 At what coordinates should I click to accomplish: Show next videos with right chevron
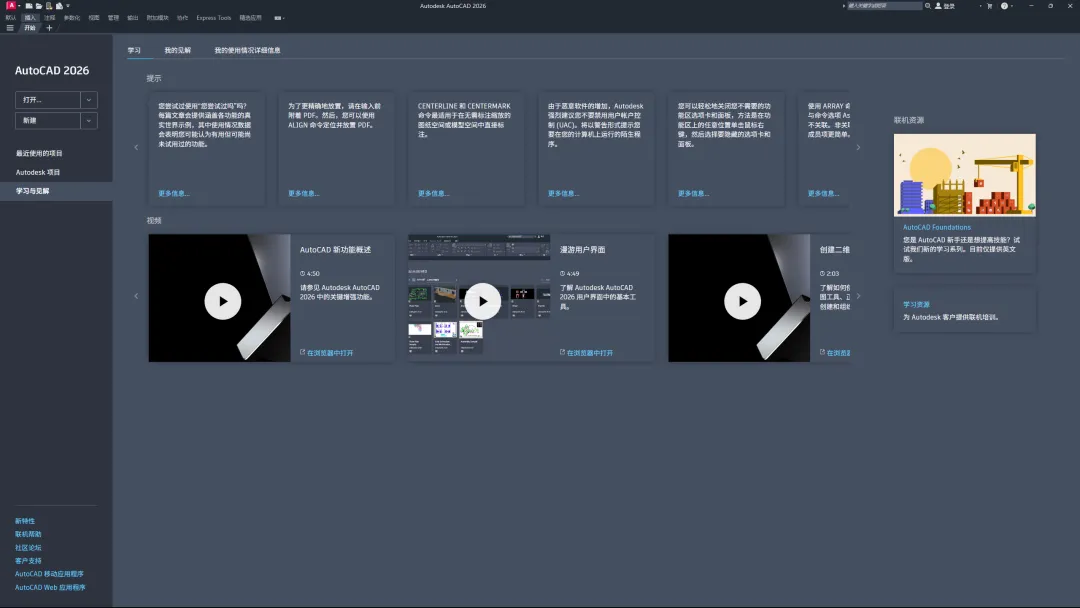pyautogui.click(x=858, y=296)
